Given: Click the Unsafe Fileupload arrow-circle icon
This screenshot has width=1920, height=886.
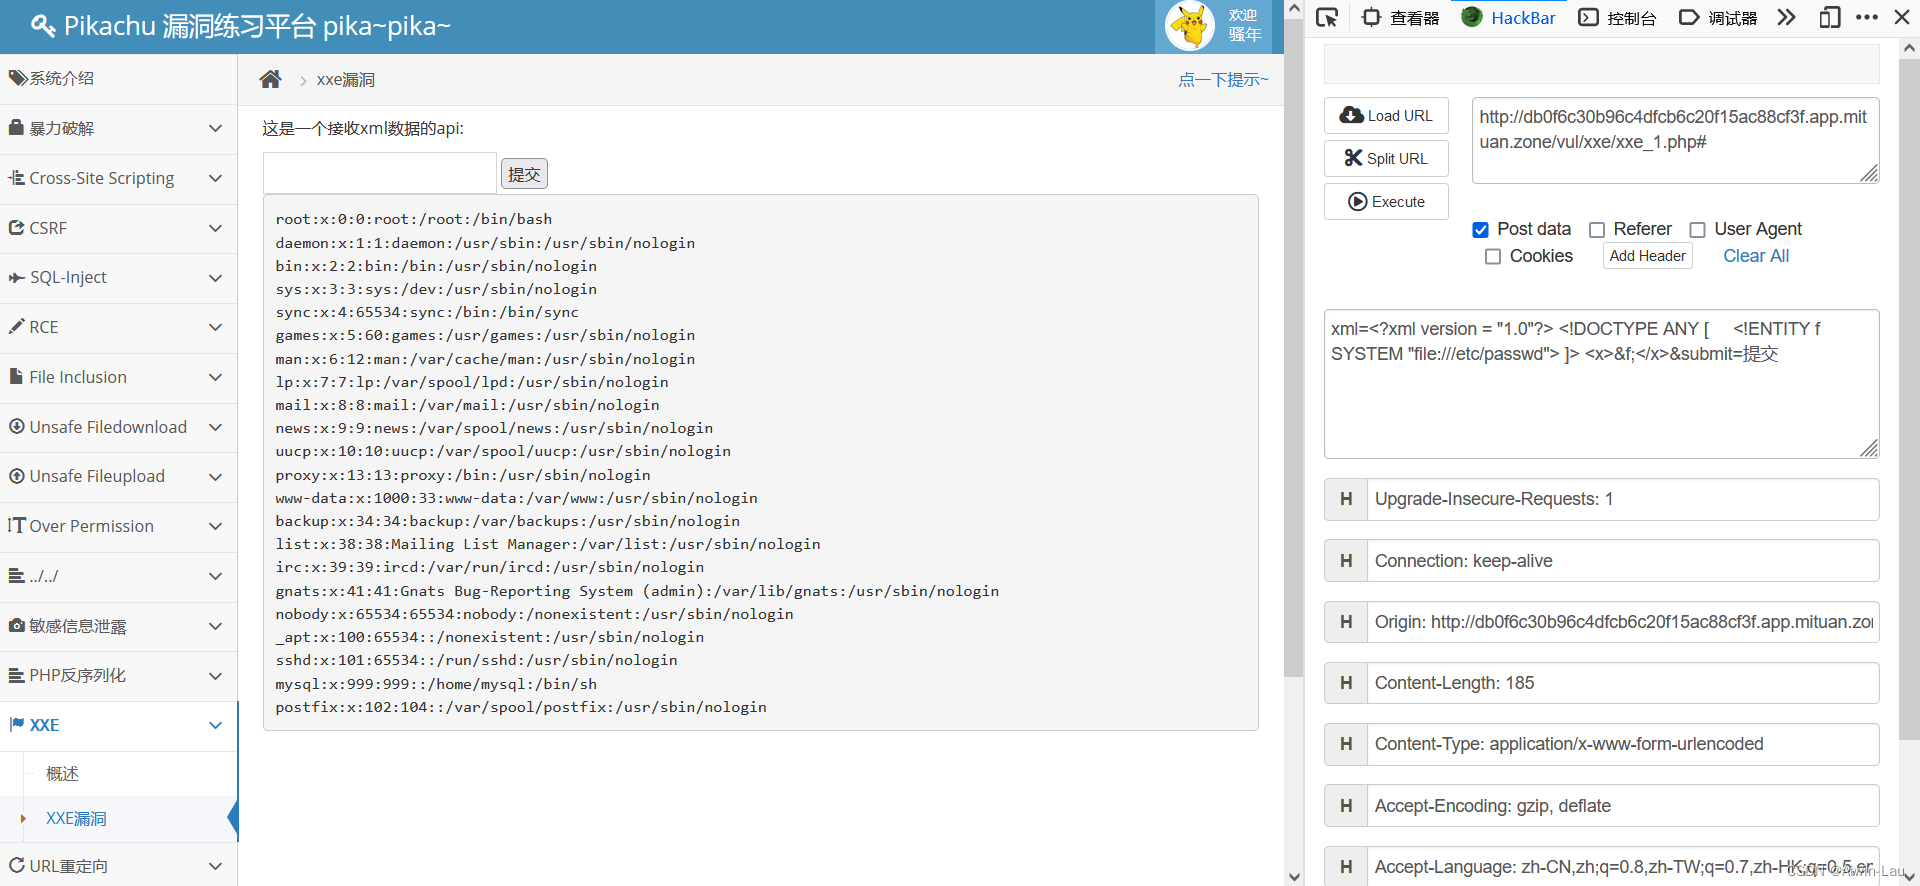Looking at the screenshot, I should pos(16,476).
